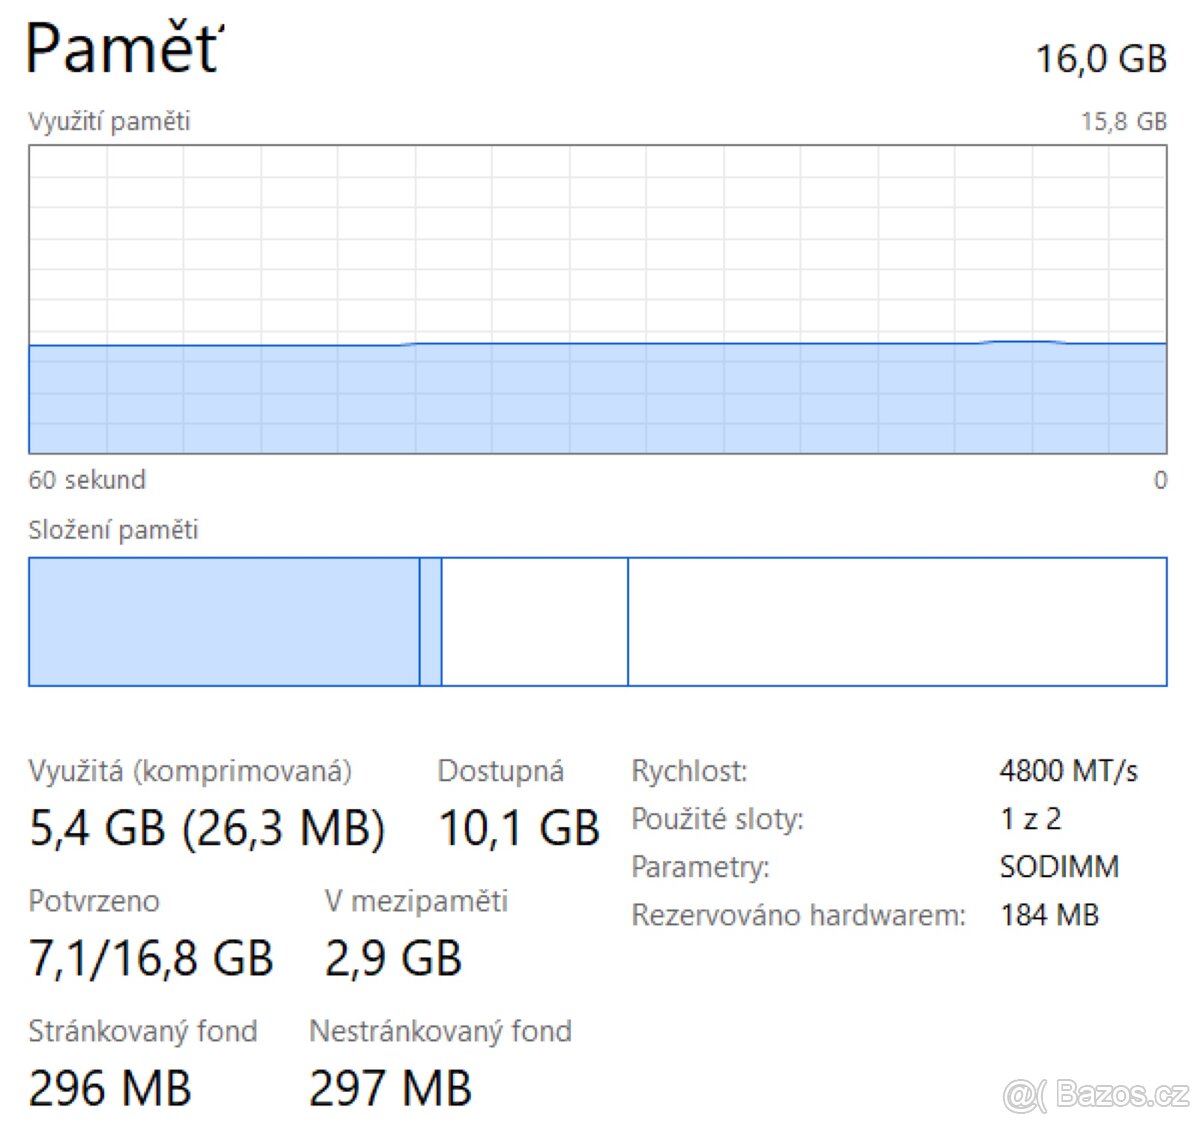This screenshot has width=1200, height=1124.
Task: Click the 5,4 GB (26,3 MB) used value
Action: tap(207, 828)
